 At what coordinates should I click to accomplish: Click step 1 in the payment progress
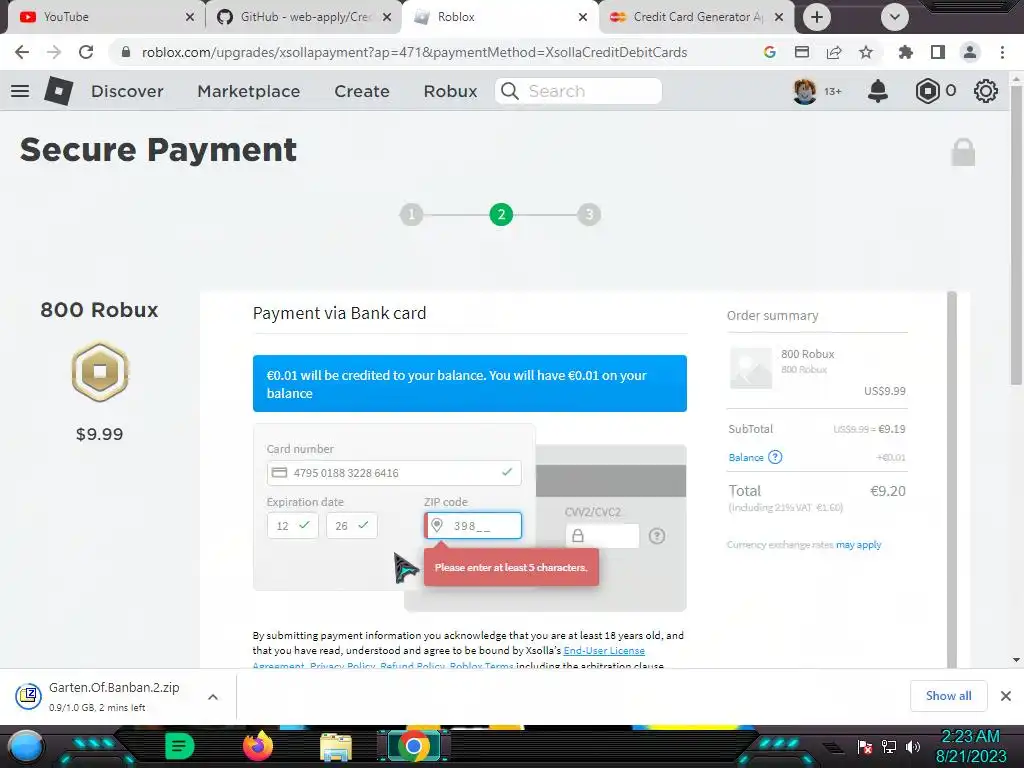[x=411, y=214]
